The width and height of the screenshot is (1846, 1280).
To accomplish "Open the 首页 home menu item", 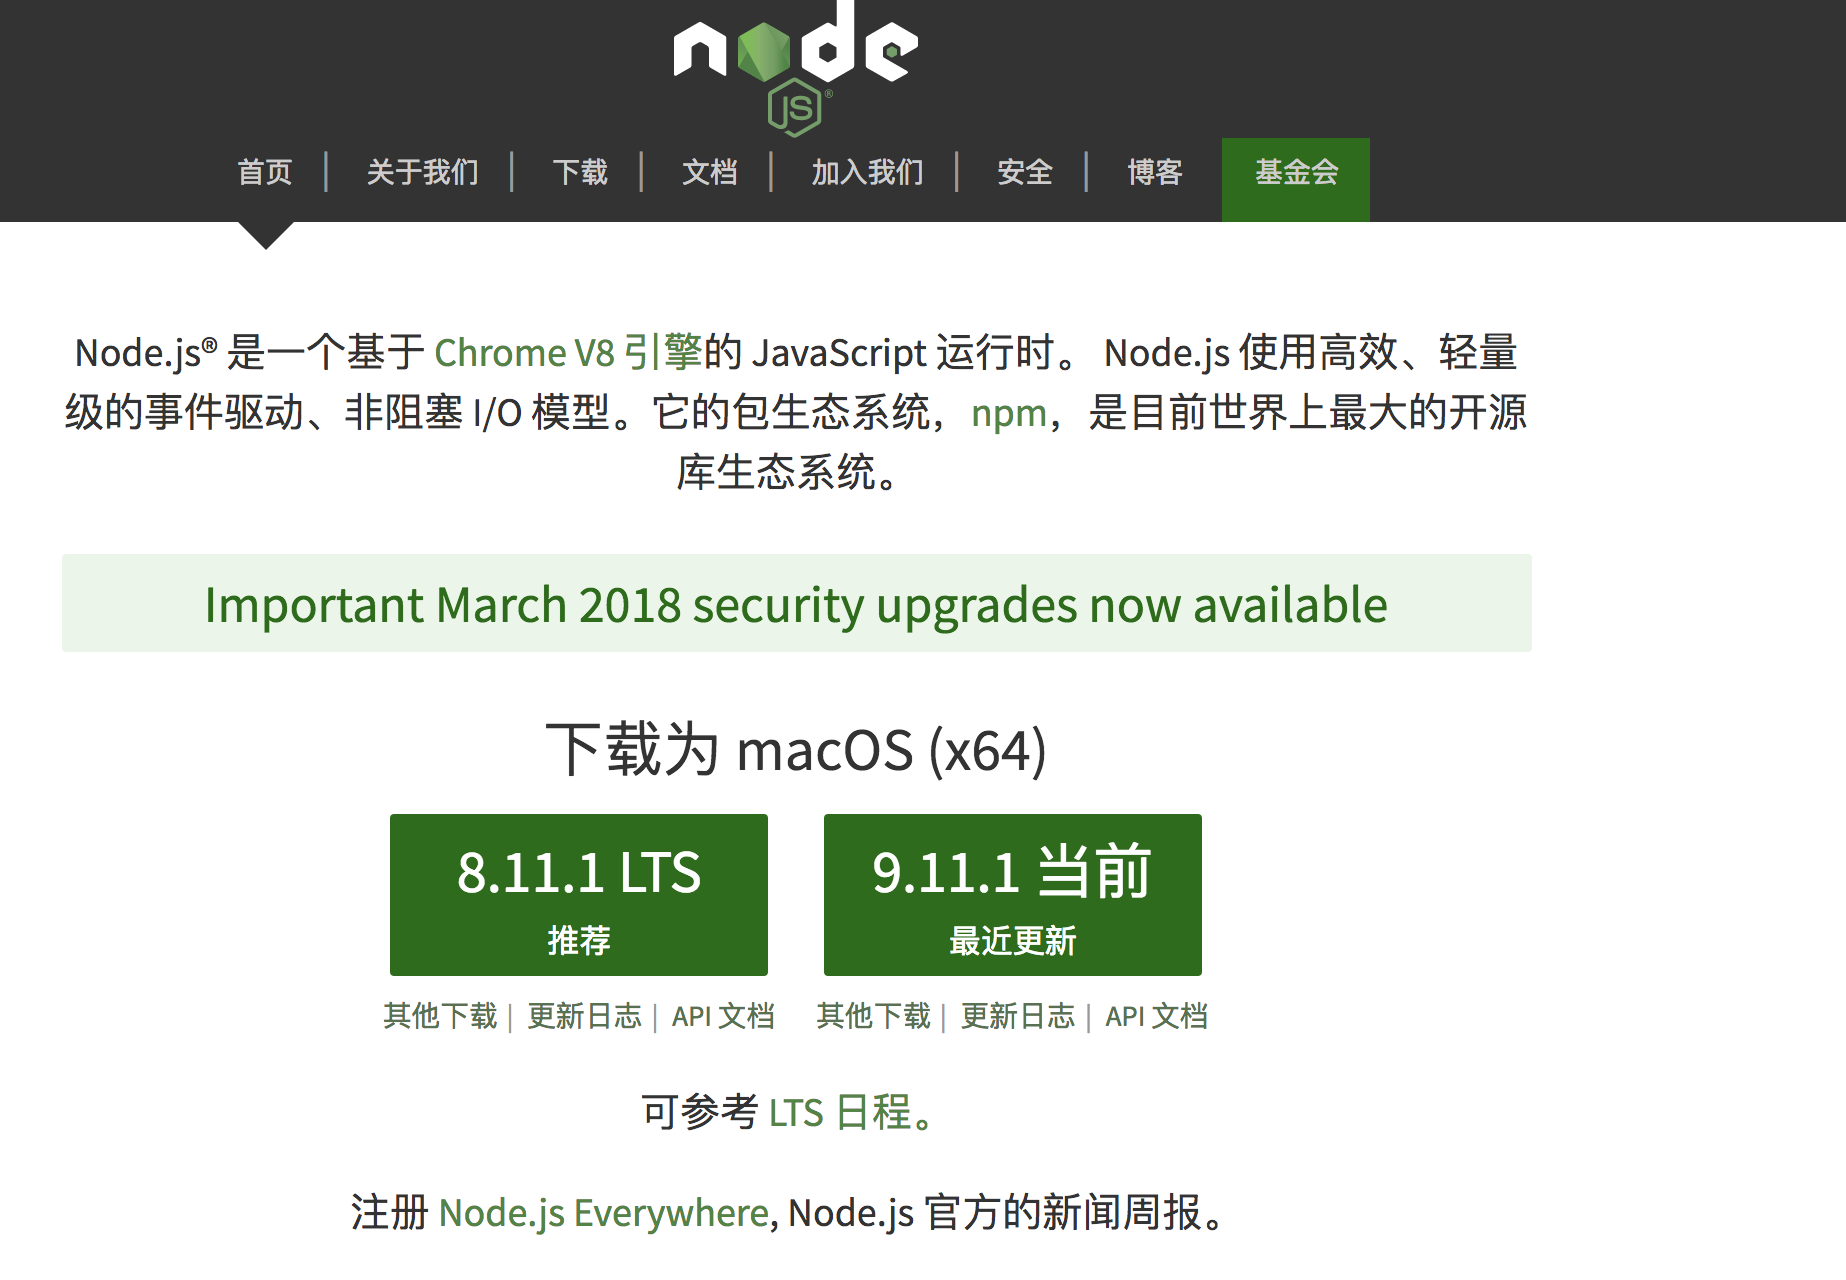I will (x=265, y=173).
